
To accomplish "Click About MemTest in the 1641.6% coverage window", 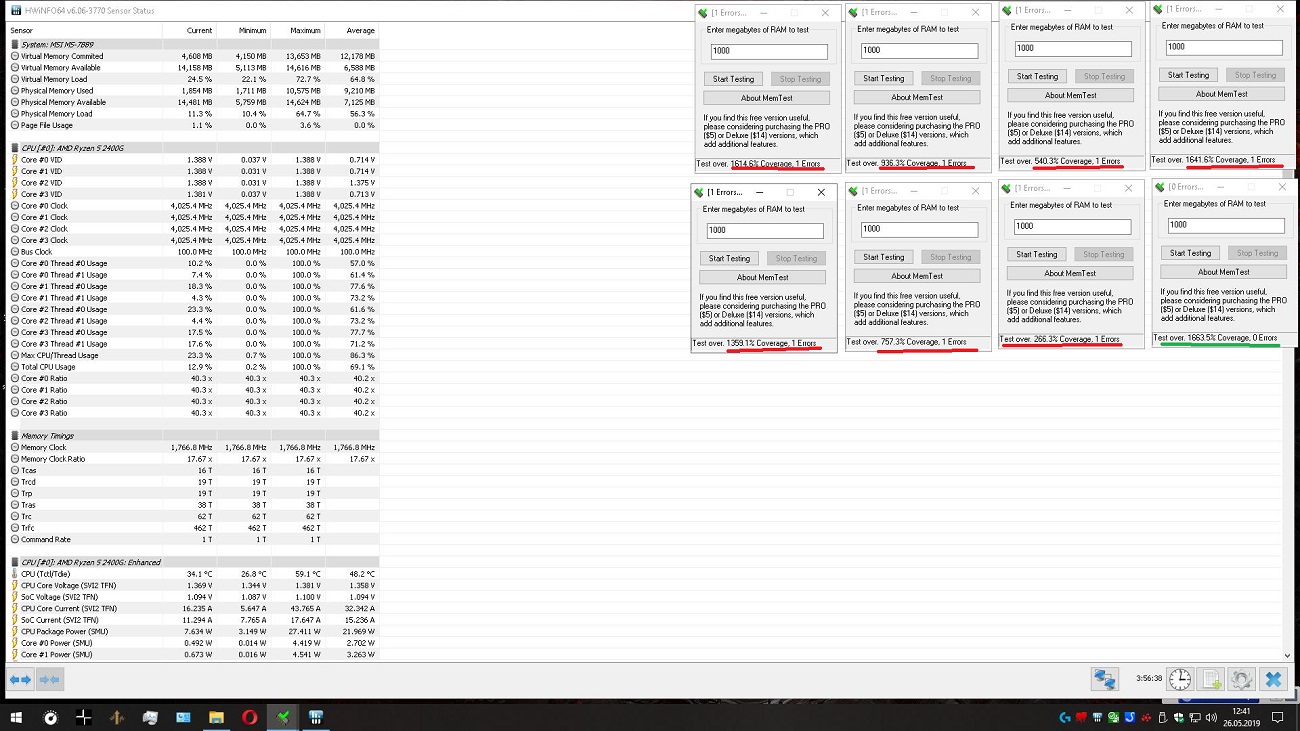I will [1222, 94].
